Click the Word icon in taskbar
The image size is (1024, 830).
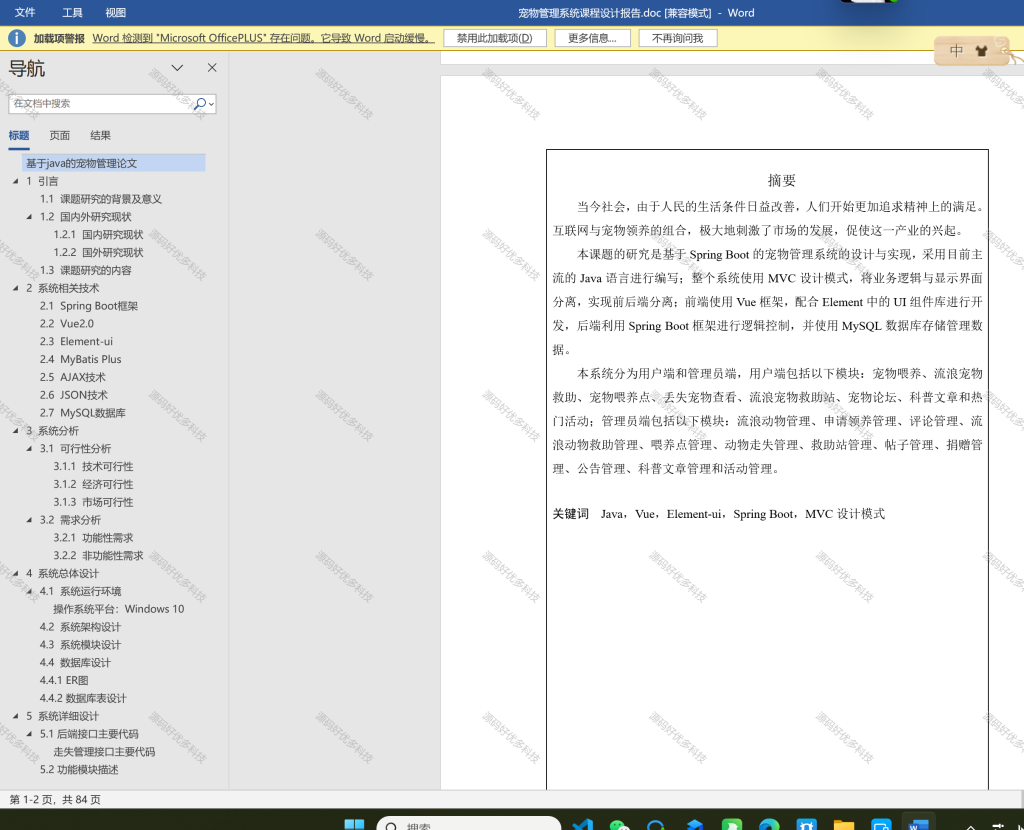coord(918,824)
